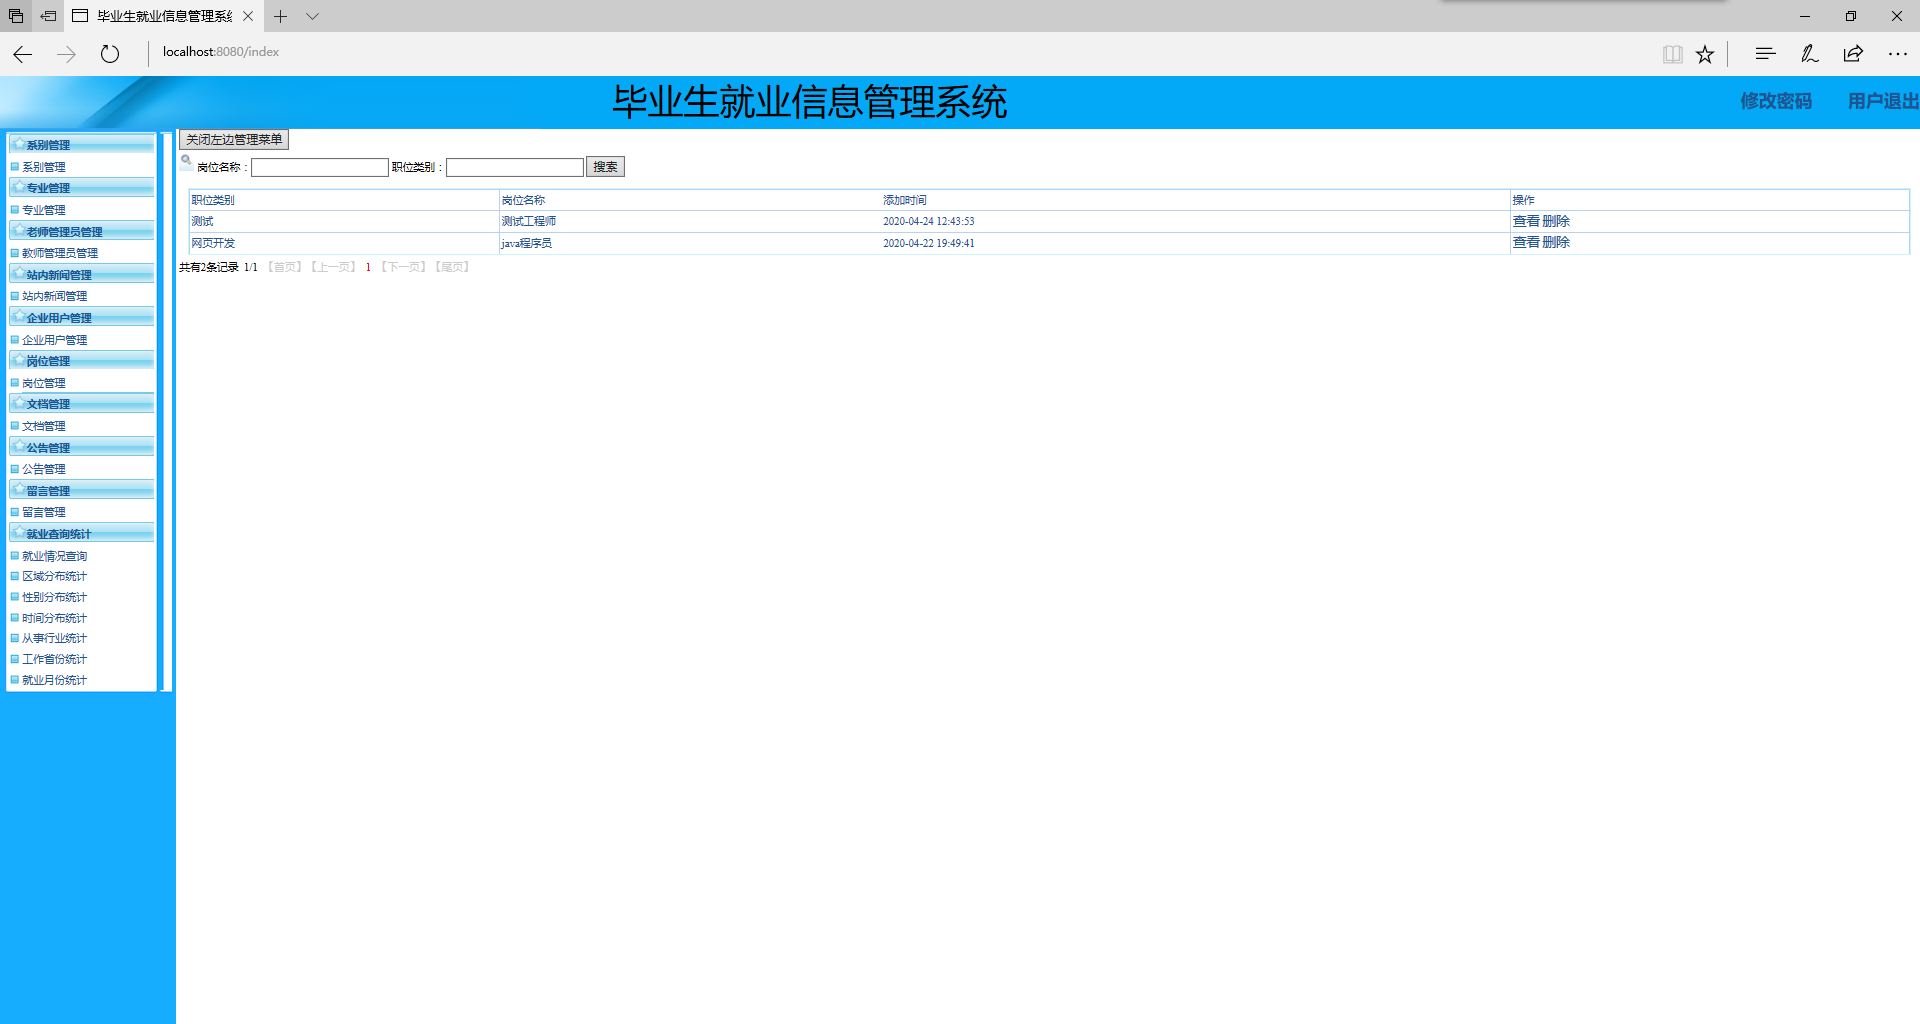Expand the 企业用户管理 section header

pos(82,318)
